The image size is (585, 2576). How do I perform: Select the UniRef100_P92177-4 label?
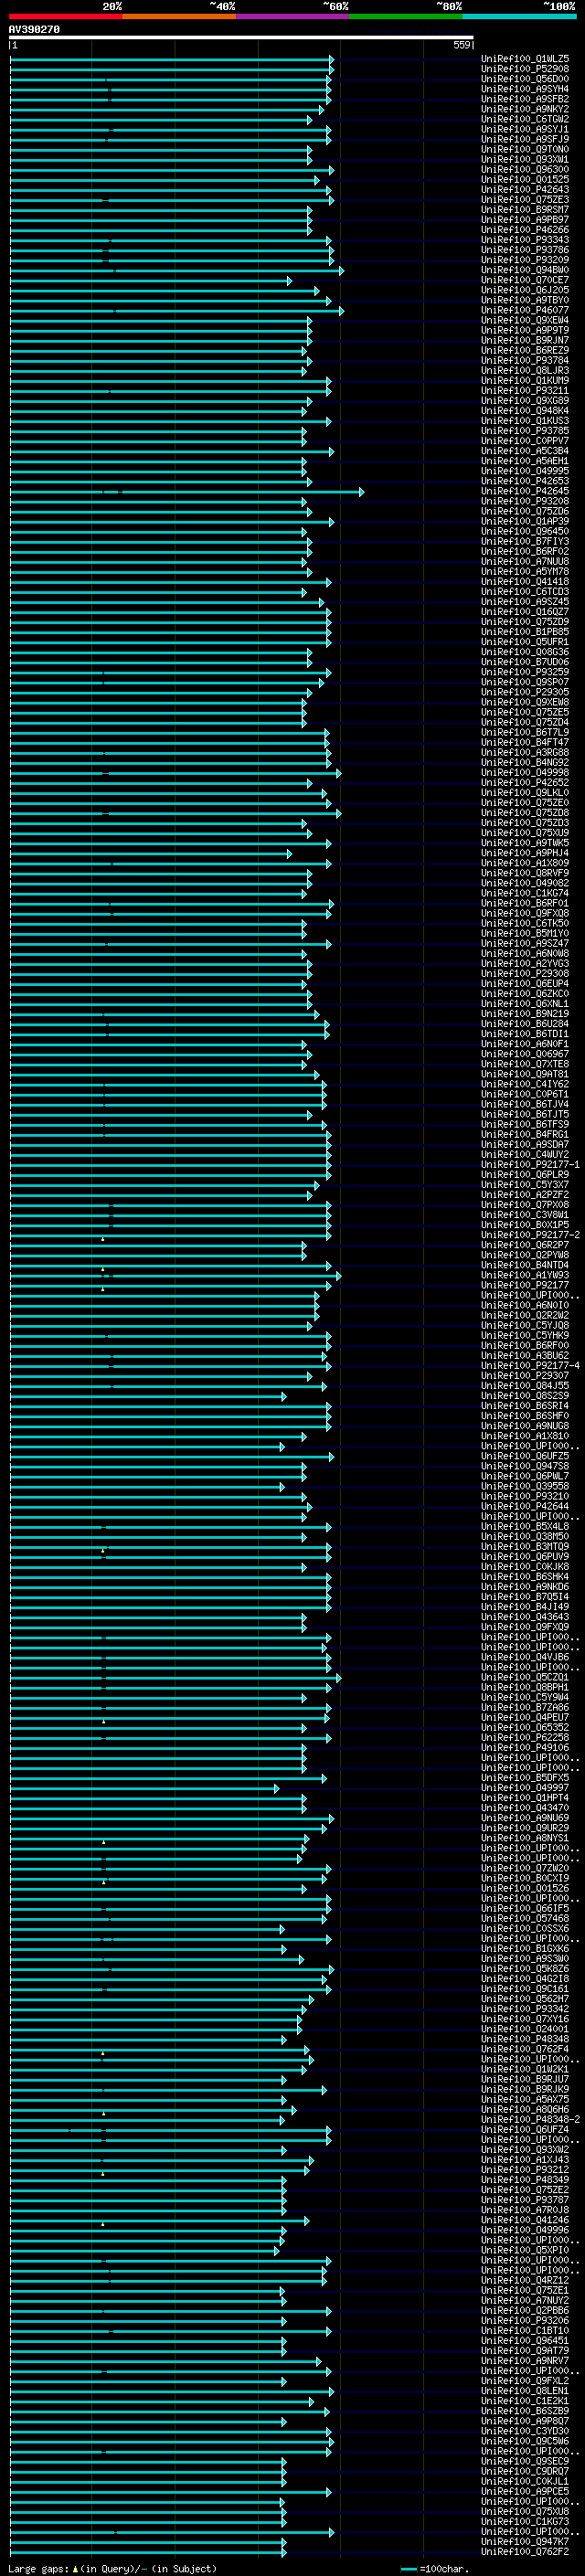click(x=530, y=1366)
